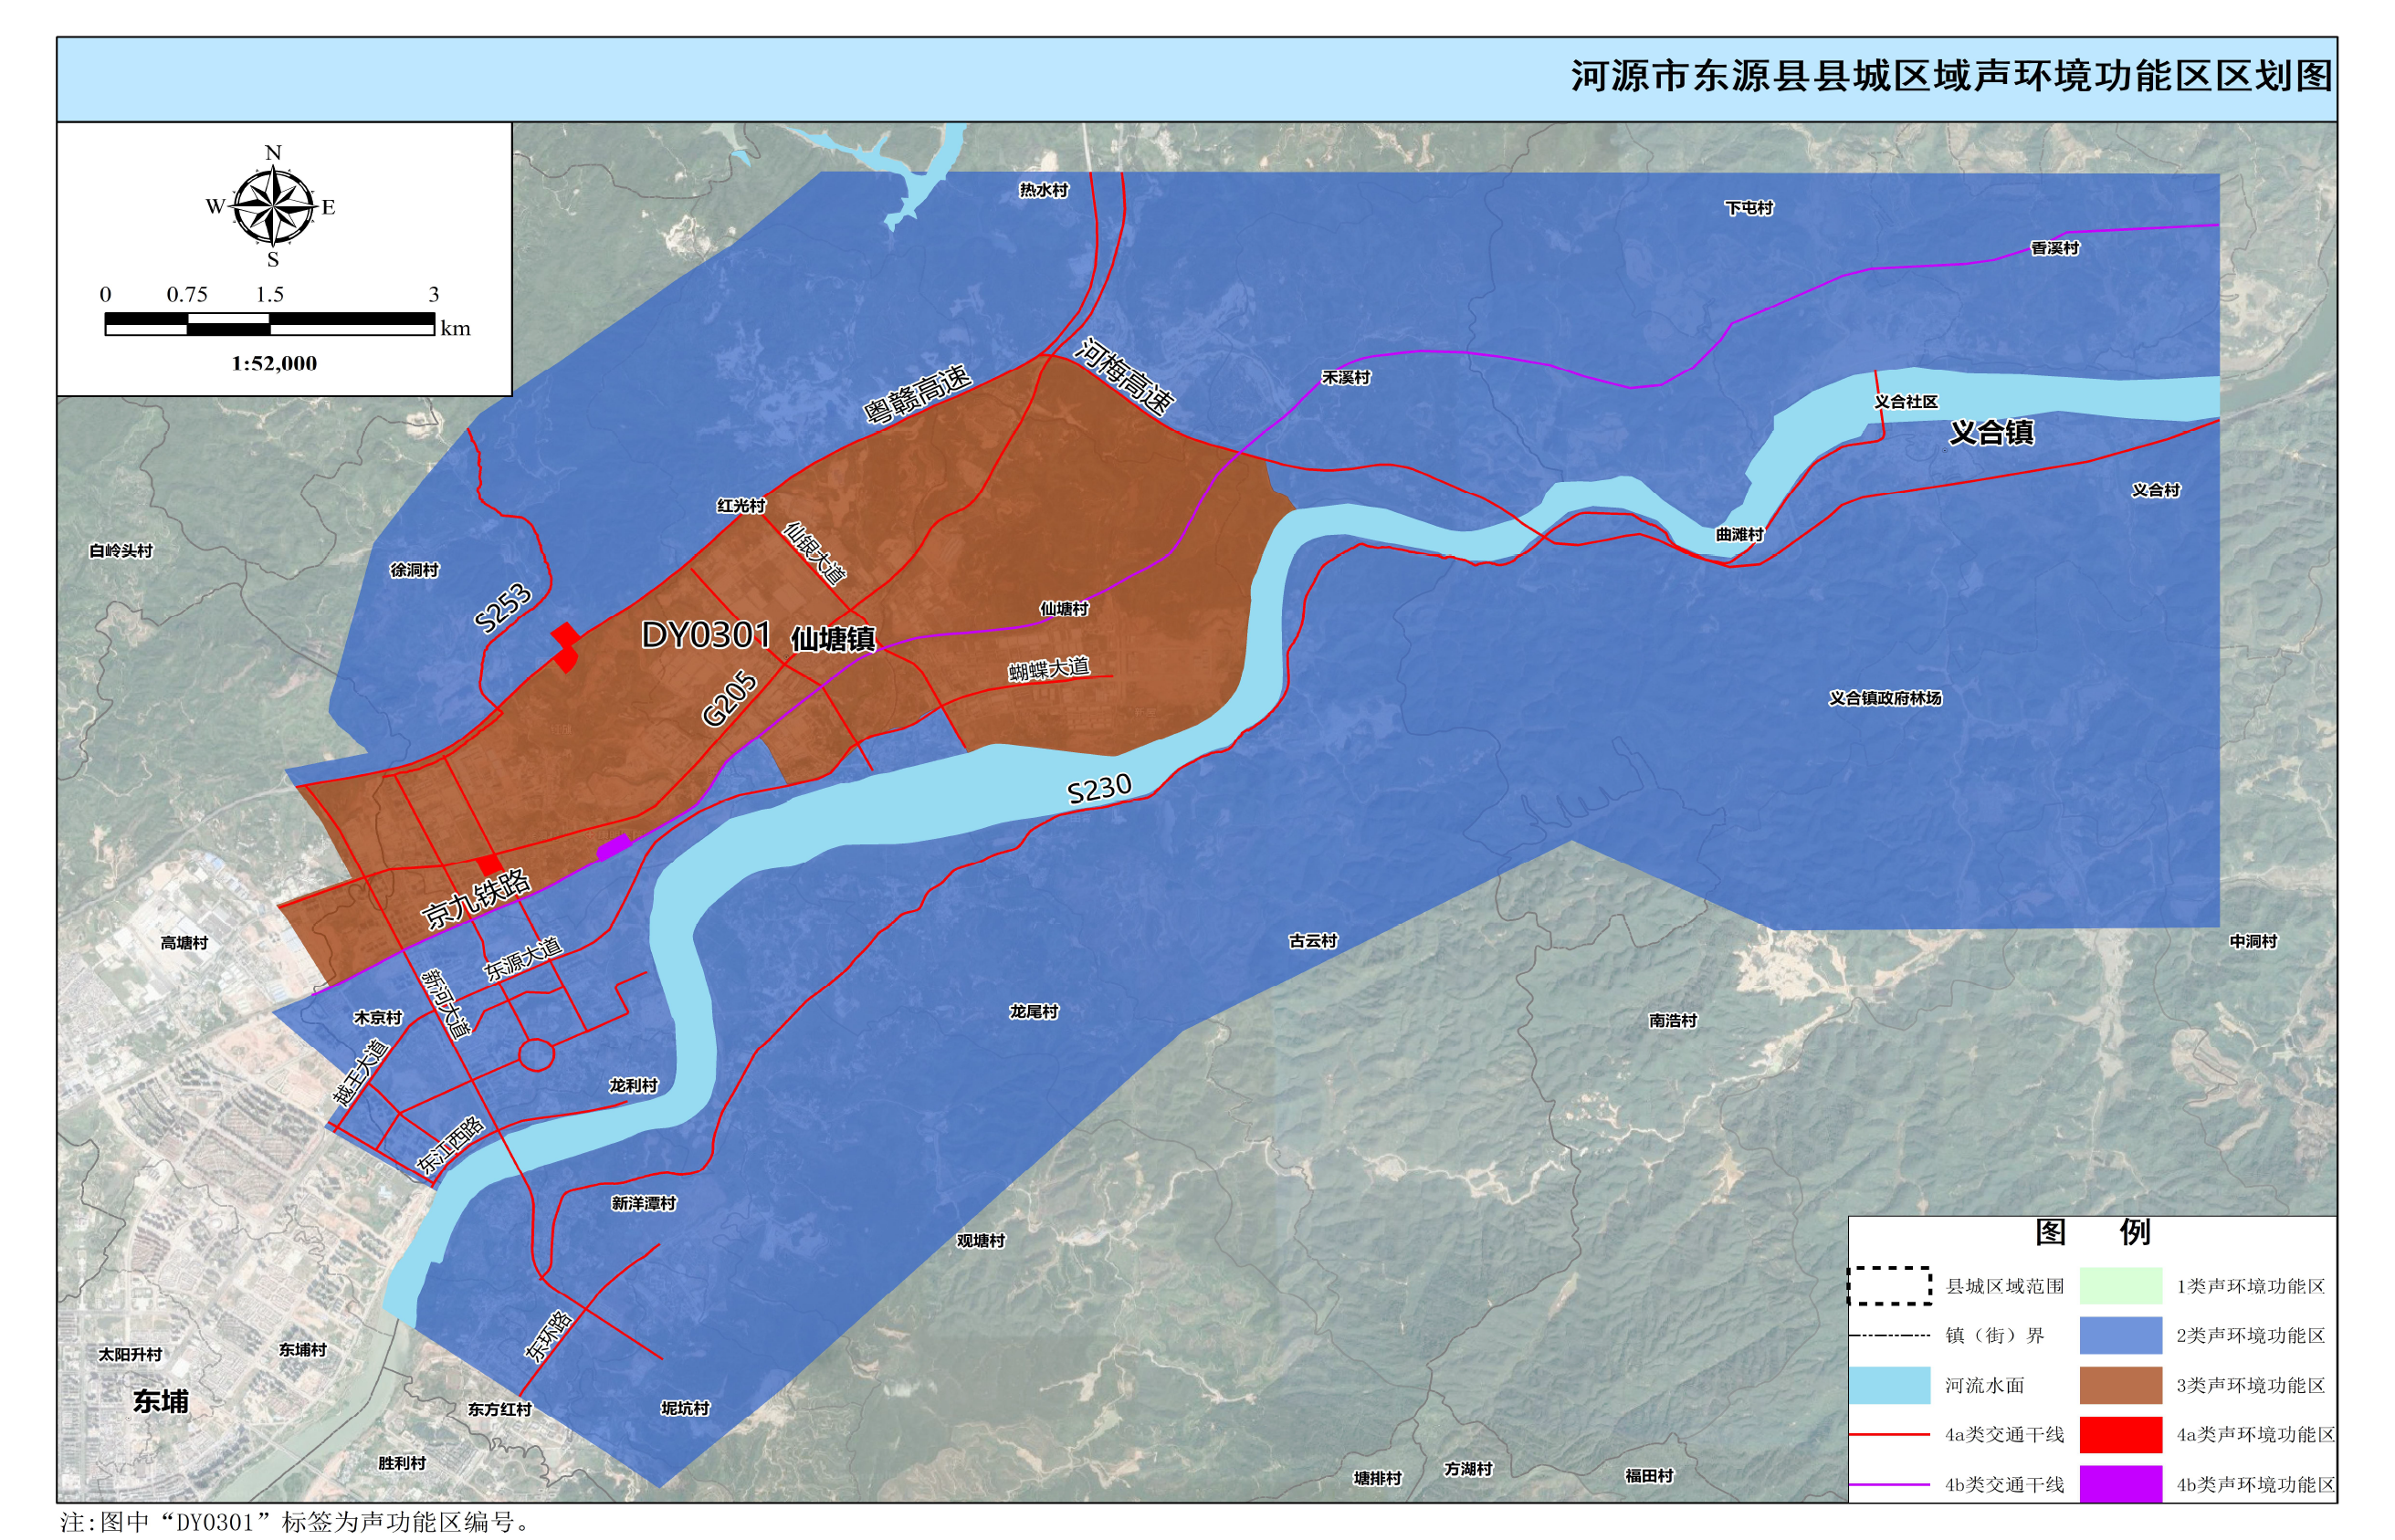Click the 4a类交通干线 red legend line

pyautogui.click(x=1888, y=1435)
